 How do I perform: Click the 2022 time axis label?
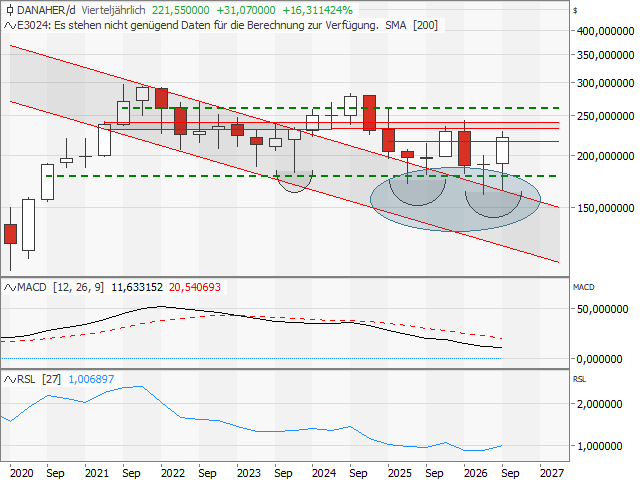[173, 473]
